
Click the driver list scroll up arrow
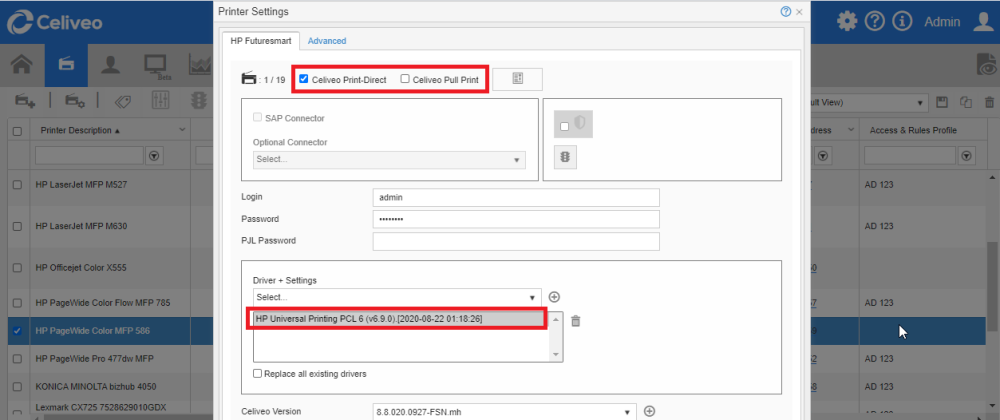[x=555, y=318]
